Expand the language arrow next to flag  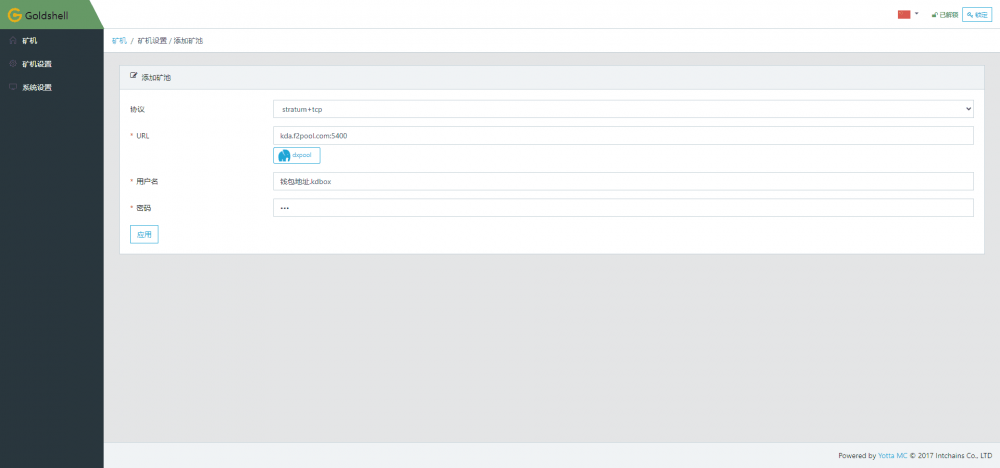coord(916,13)
